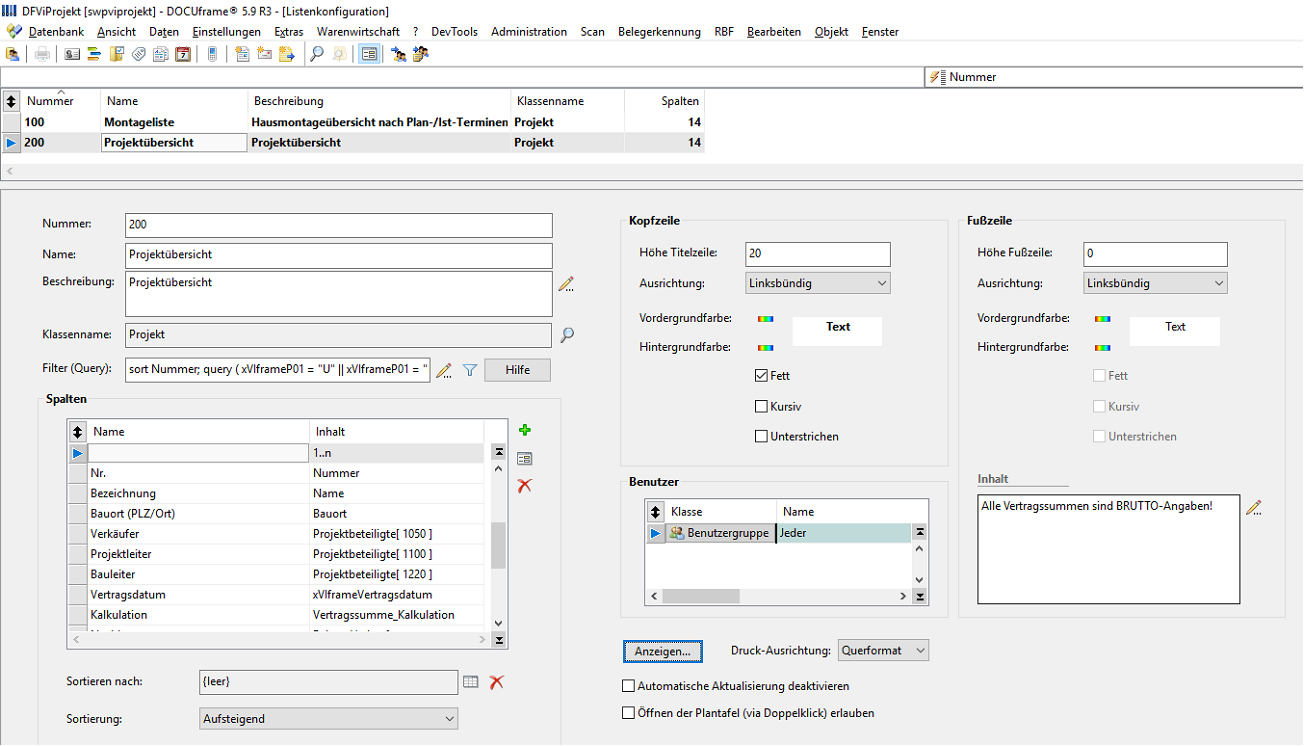Open Fußzeile Ausrichtung dropdown
1304x746 pixels.
click(x=1155, y=283)
